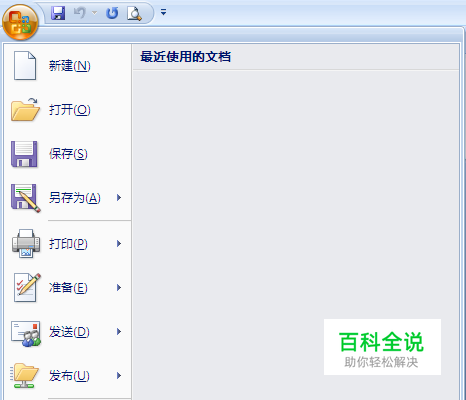Click the network folder Publish icon

click(25, 376)
